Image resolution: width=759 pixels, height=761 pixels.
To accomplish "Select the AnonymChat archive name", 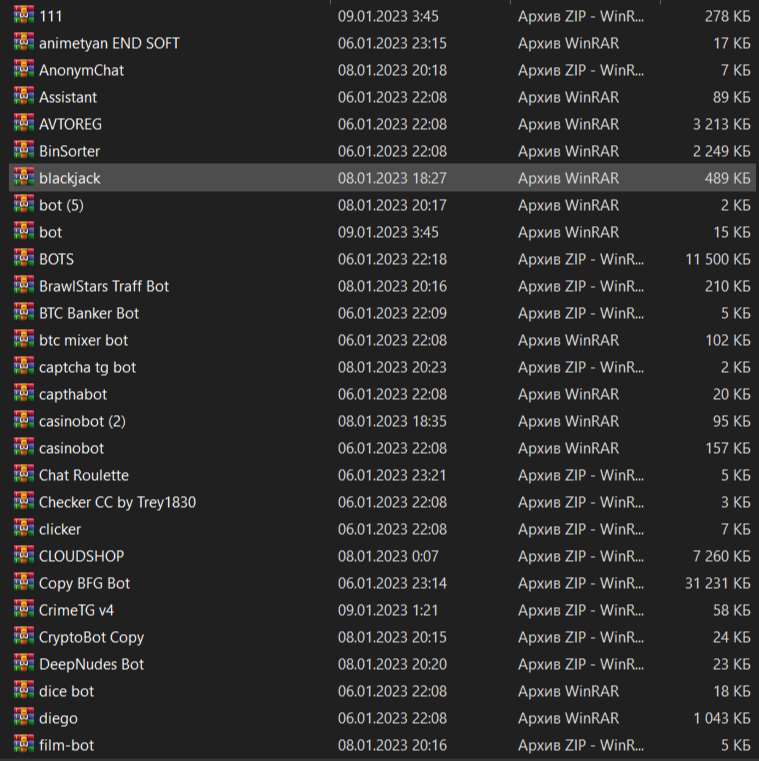I will point(81,70).
